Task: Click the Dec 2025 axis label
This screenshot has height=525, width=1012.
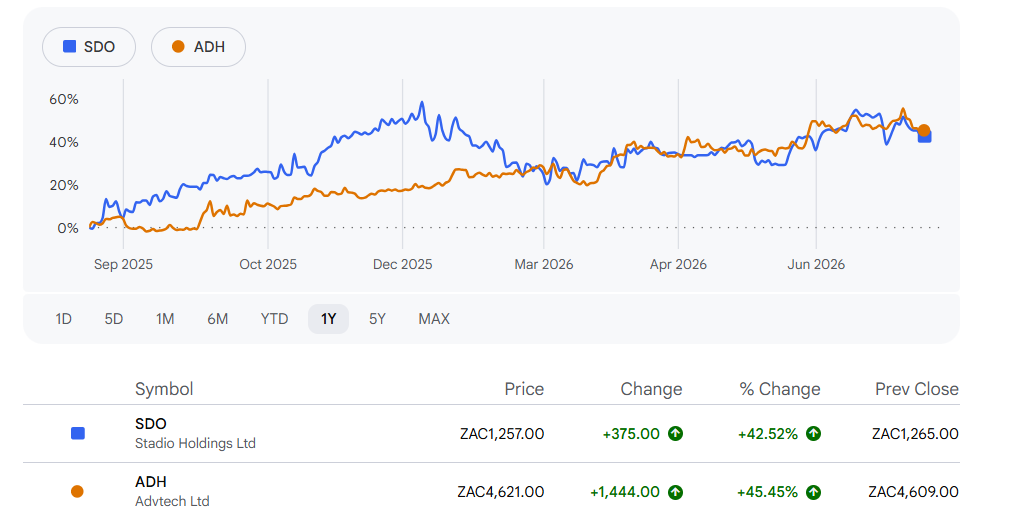Action: point(403,264)
